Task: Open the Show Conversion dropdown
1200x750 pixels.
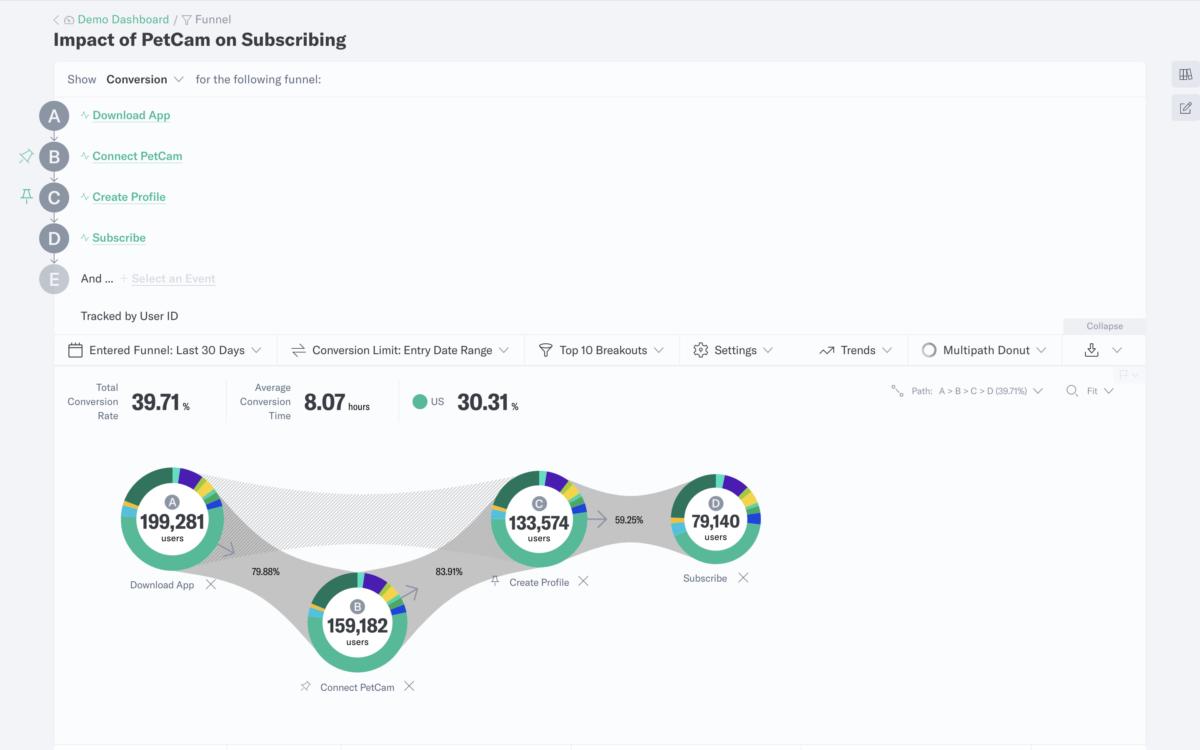Action: (x=145, y=79)
